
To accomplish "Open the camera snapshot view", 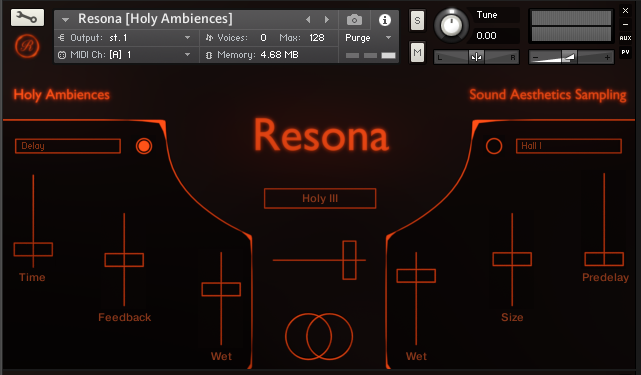I will pos(354,20).
